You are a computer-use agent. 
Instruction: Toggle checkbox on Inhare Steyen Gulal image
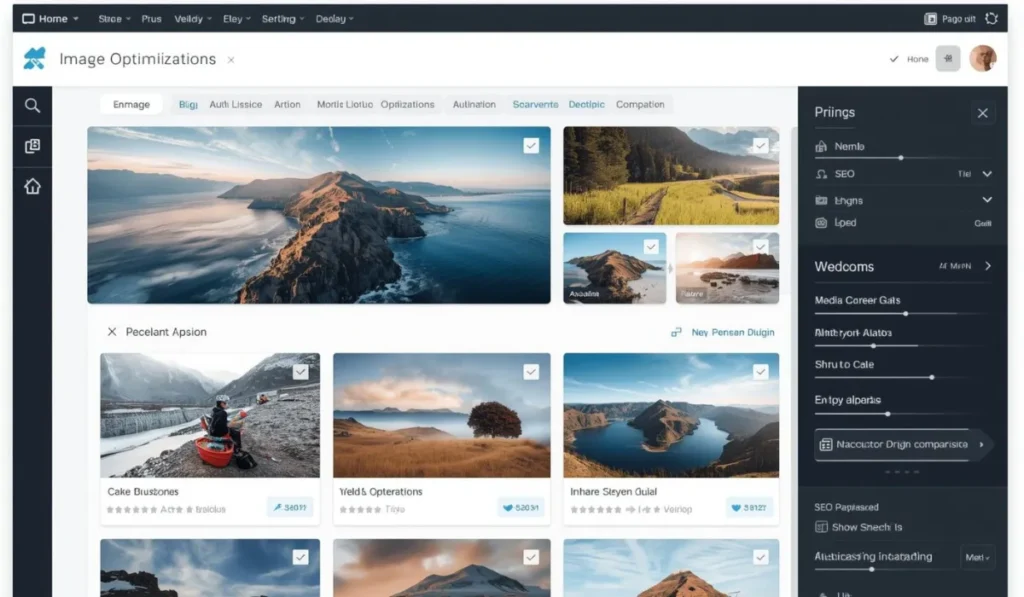point(760,372)
